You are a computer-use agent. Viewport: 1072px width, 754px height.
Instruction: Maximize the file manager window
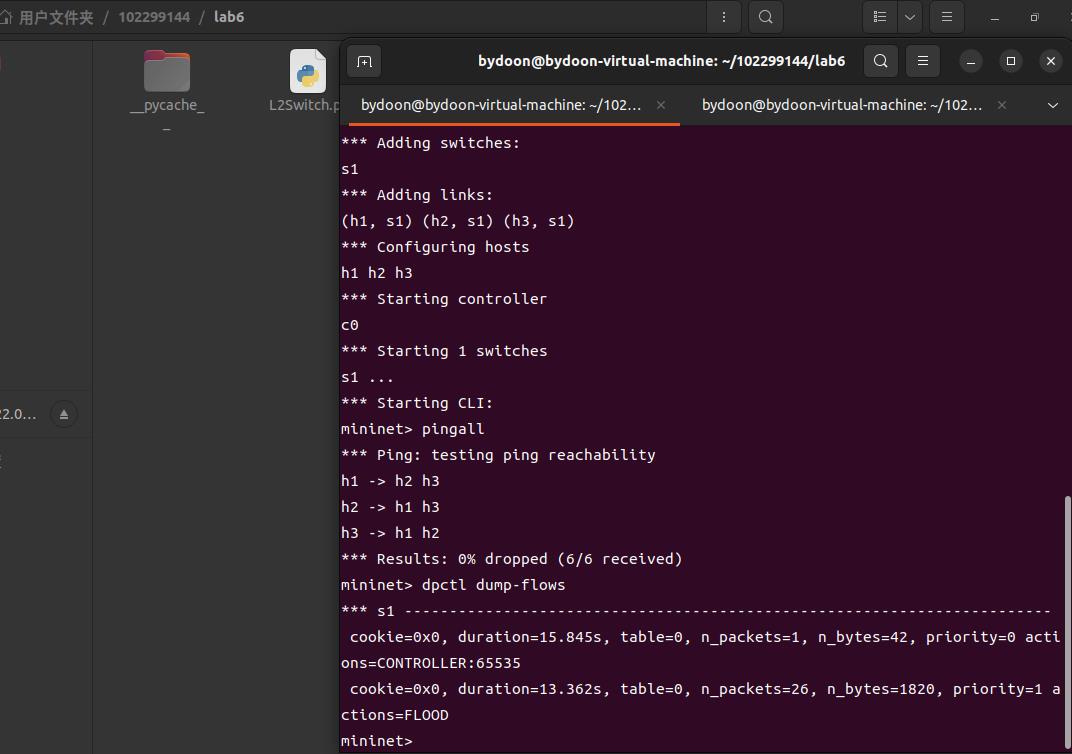(x=1034, y=18)
